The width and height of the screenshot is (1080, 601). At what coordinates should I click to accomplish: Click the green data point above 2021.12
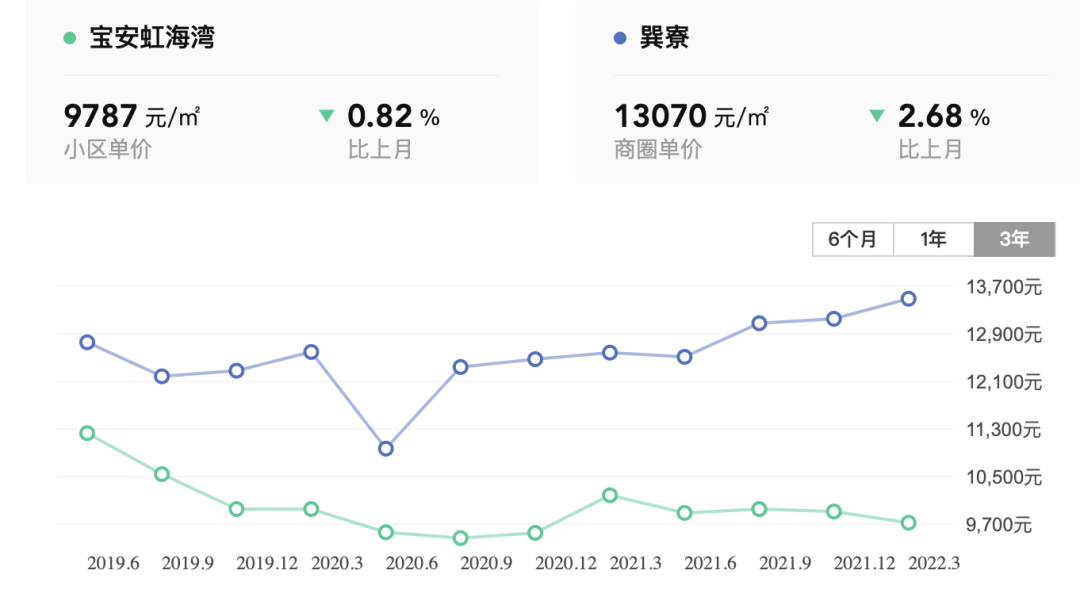click(833, 512)
